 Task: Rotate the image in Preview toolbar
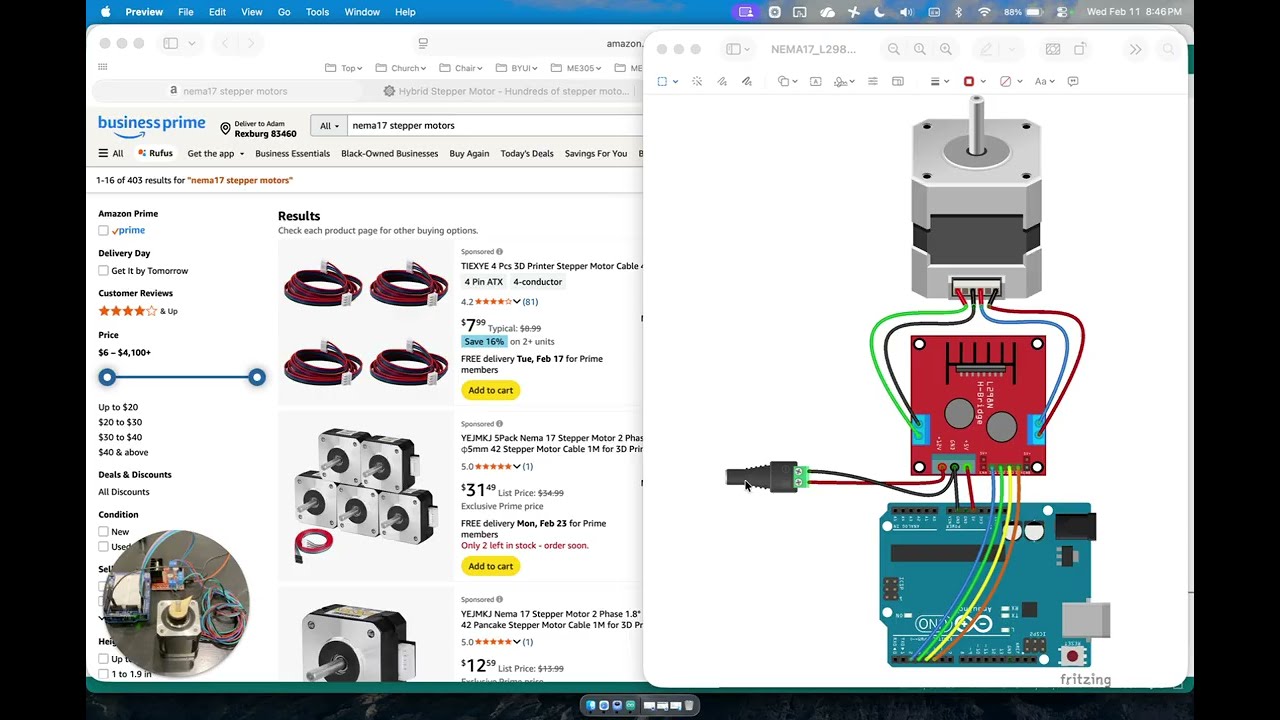[1080, 49]
